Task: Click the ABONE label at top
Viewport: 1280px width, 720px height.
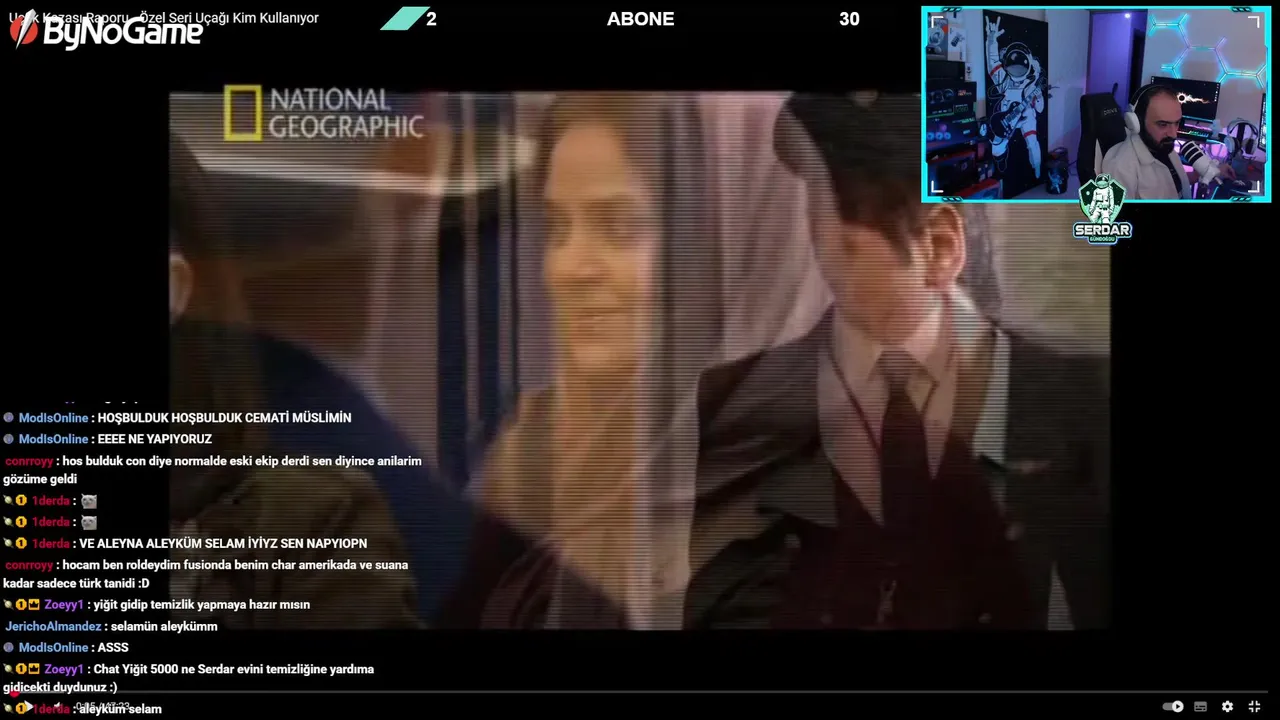Action: click(640, 19)
